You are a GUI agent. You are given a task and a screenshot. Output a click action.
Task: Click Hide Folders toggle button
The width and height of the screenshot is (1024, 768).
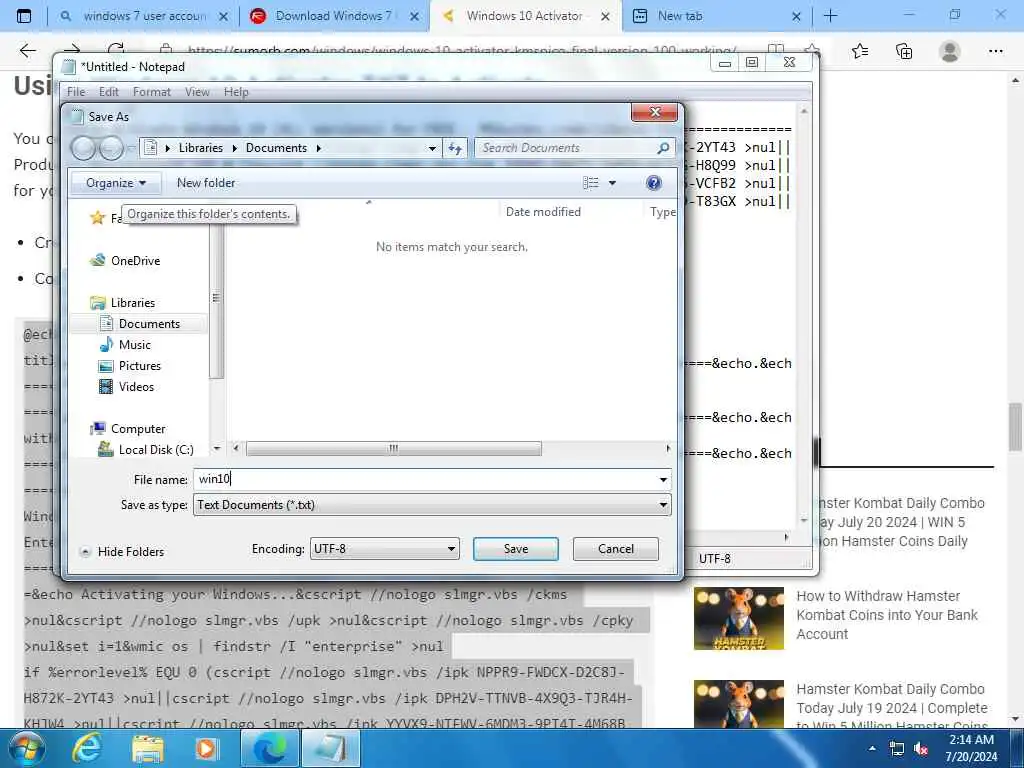122,551
